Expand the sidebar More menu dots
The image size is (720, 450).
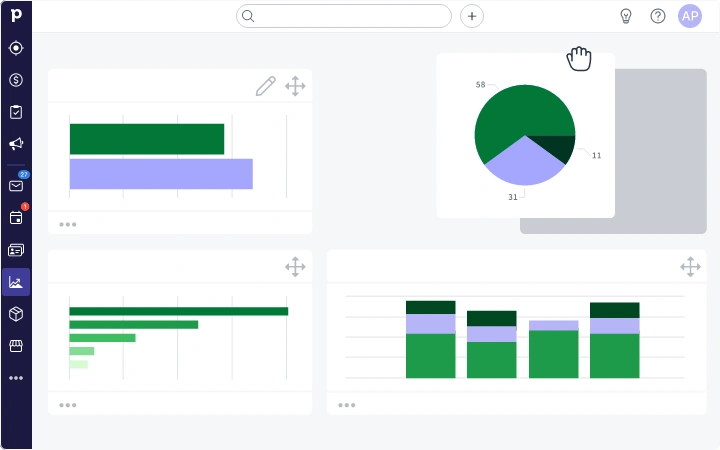click(x=16, y=378)
